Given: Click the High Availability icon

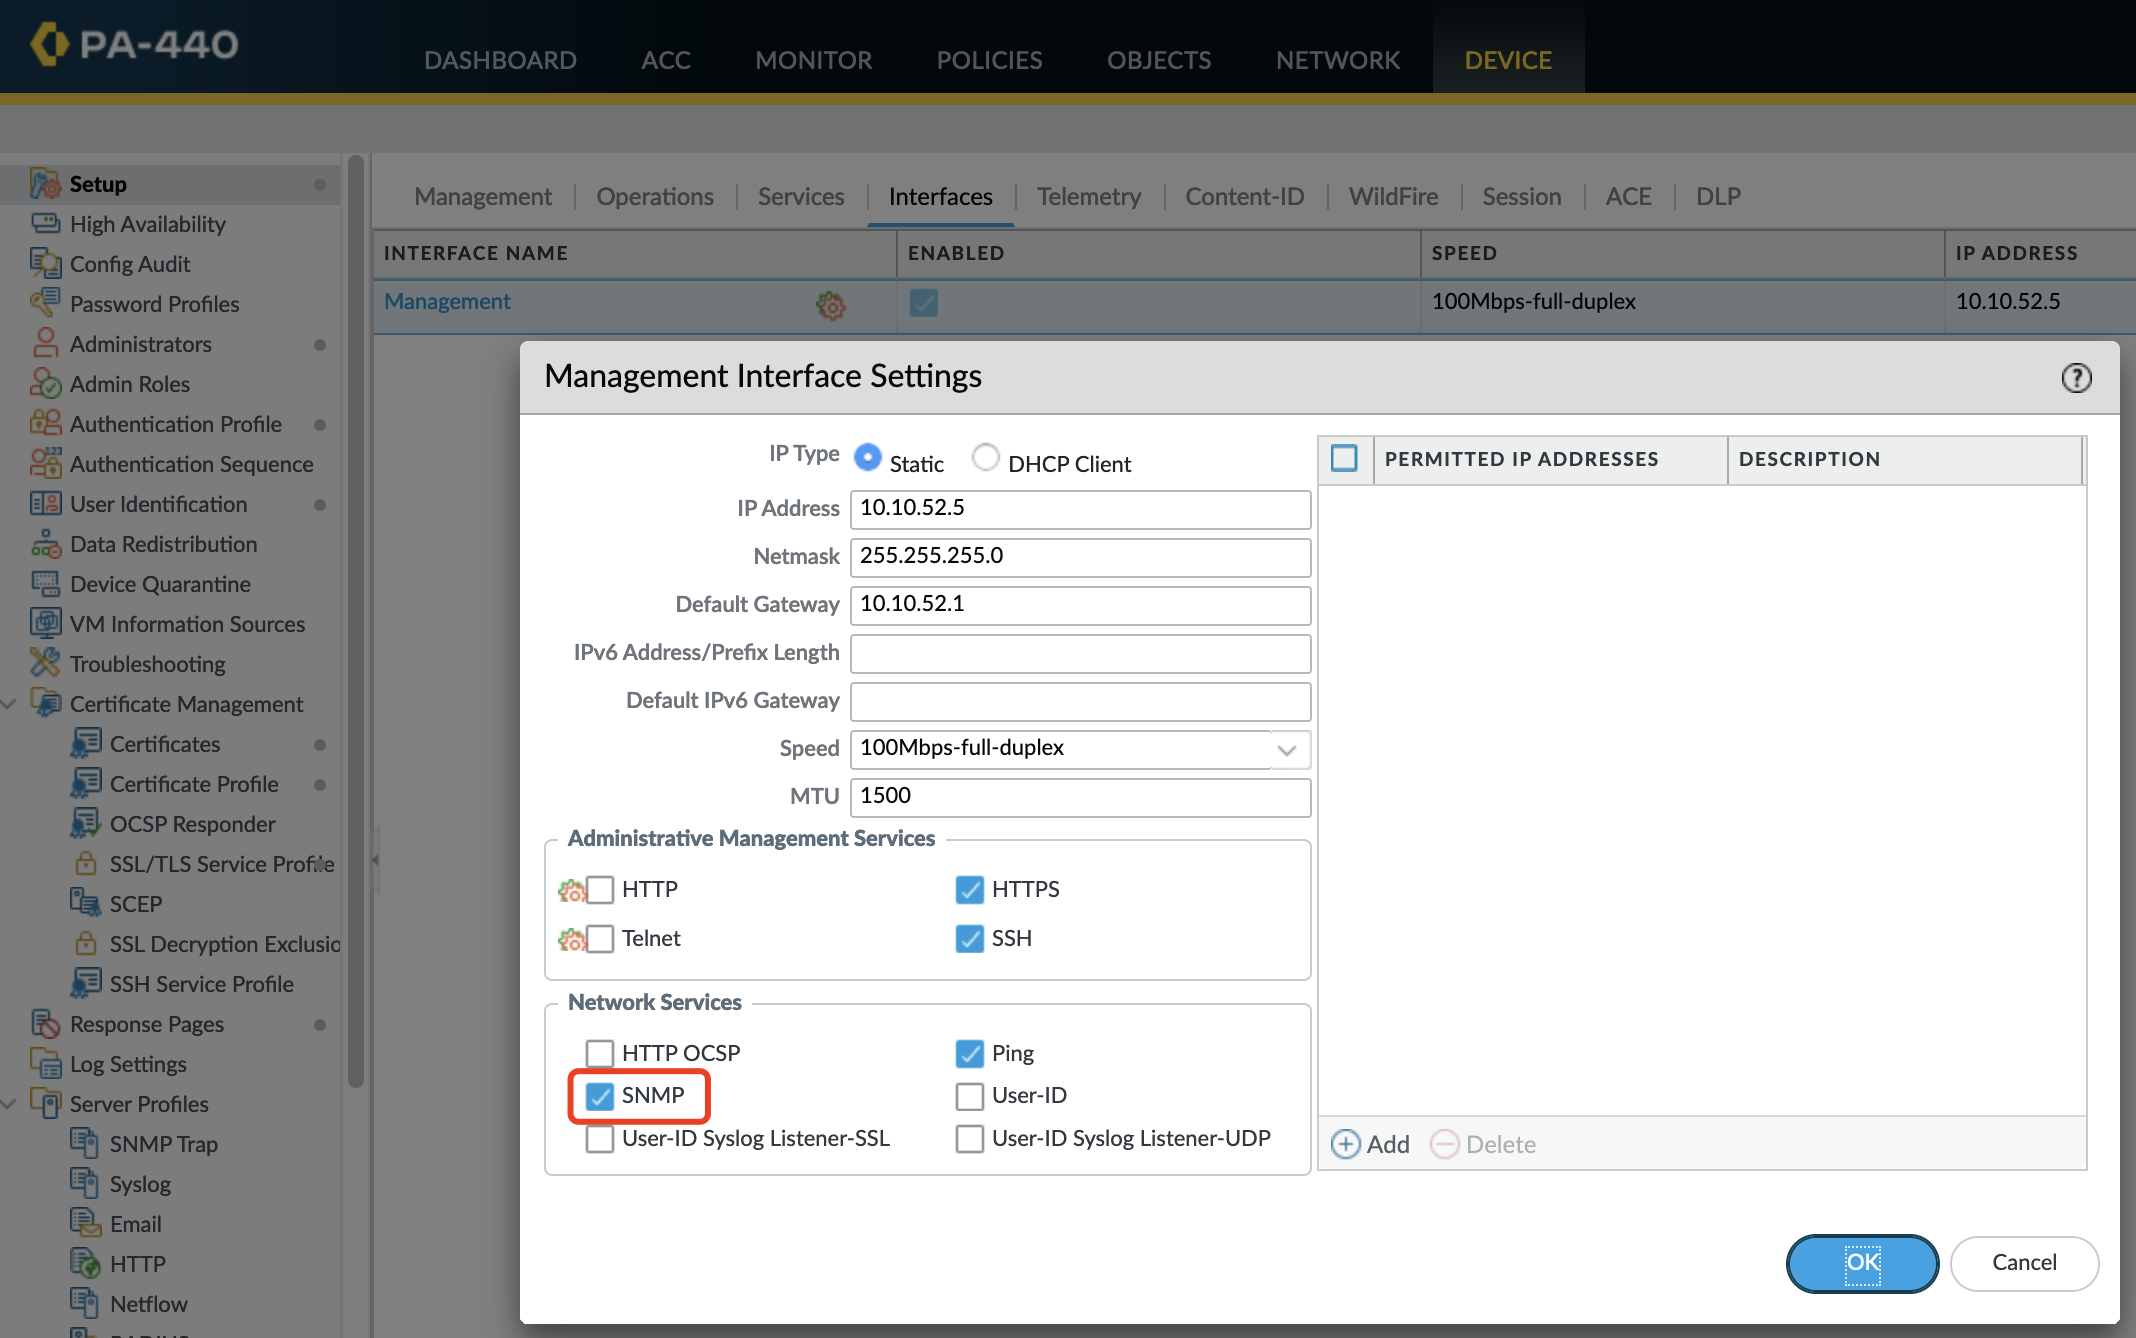Looking at the screenshot, I should 45,224.
